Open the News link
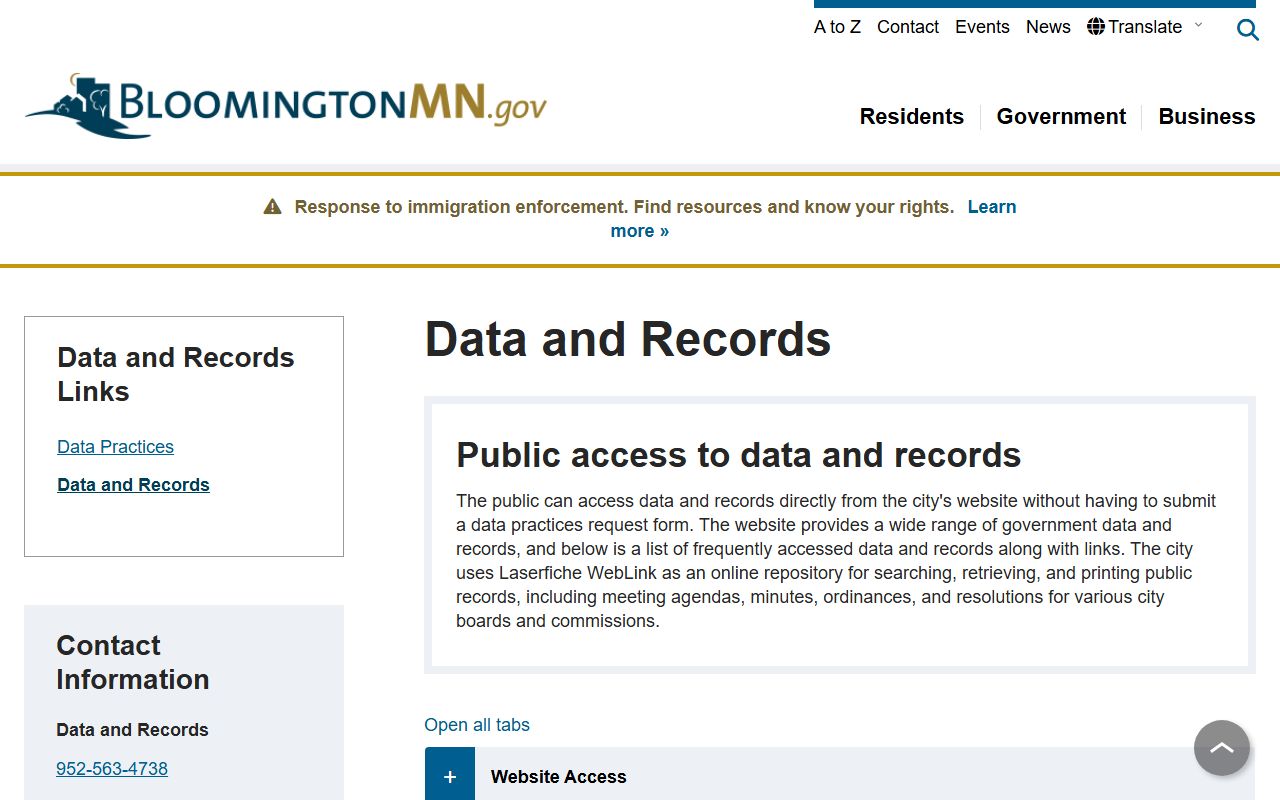 (x=1048, y=27)
